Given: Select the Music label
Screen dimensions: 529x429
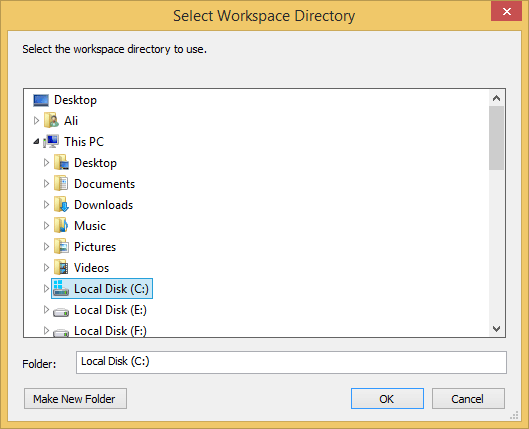Looking at the screenshot, I should (90, 226).
